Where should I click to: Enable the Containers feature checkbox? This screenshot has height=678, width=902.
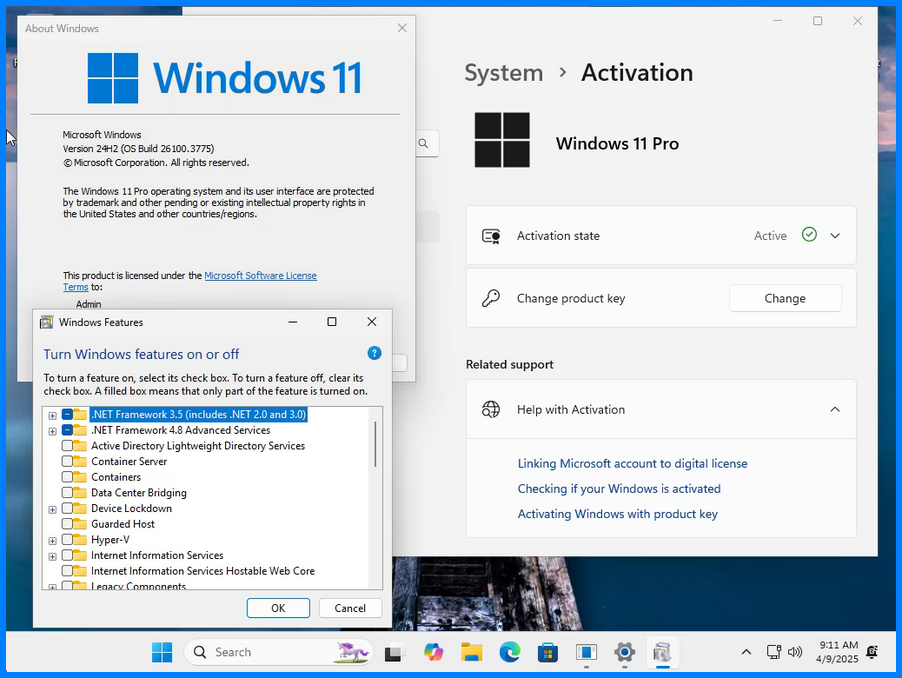click(67, 477)
